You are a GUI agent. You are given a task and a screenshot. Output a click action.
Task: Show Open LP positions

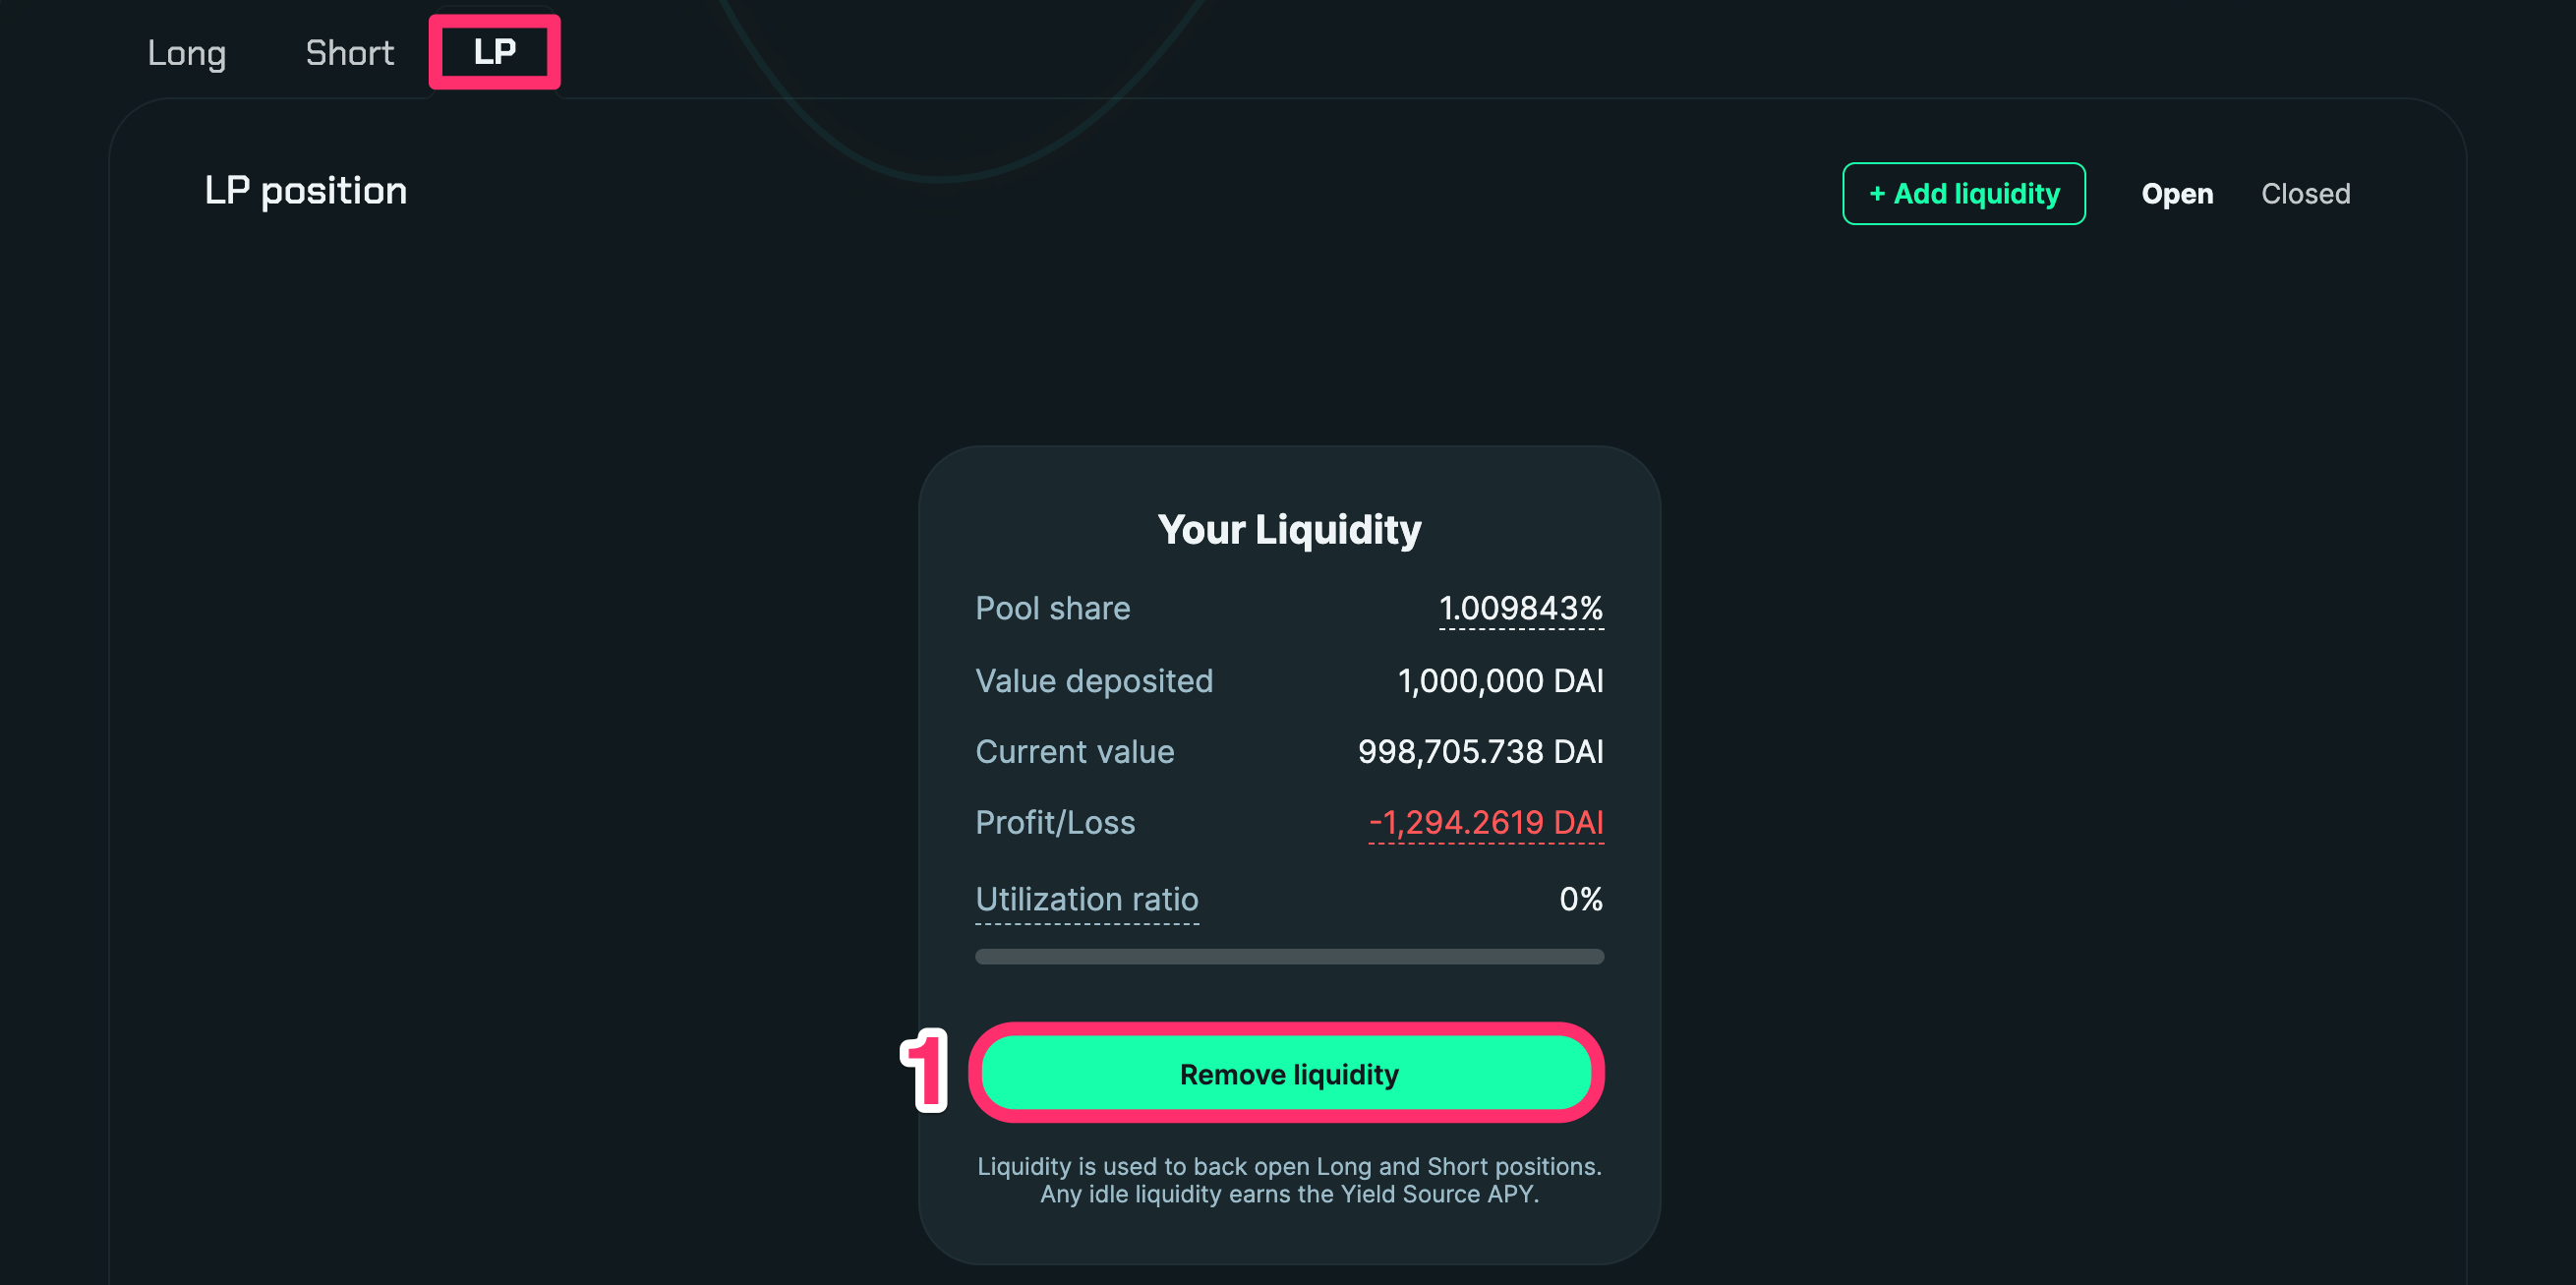tap(2176, 194)
